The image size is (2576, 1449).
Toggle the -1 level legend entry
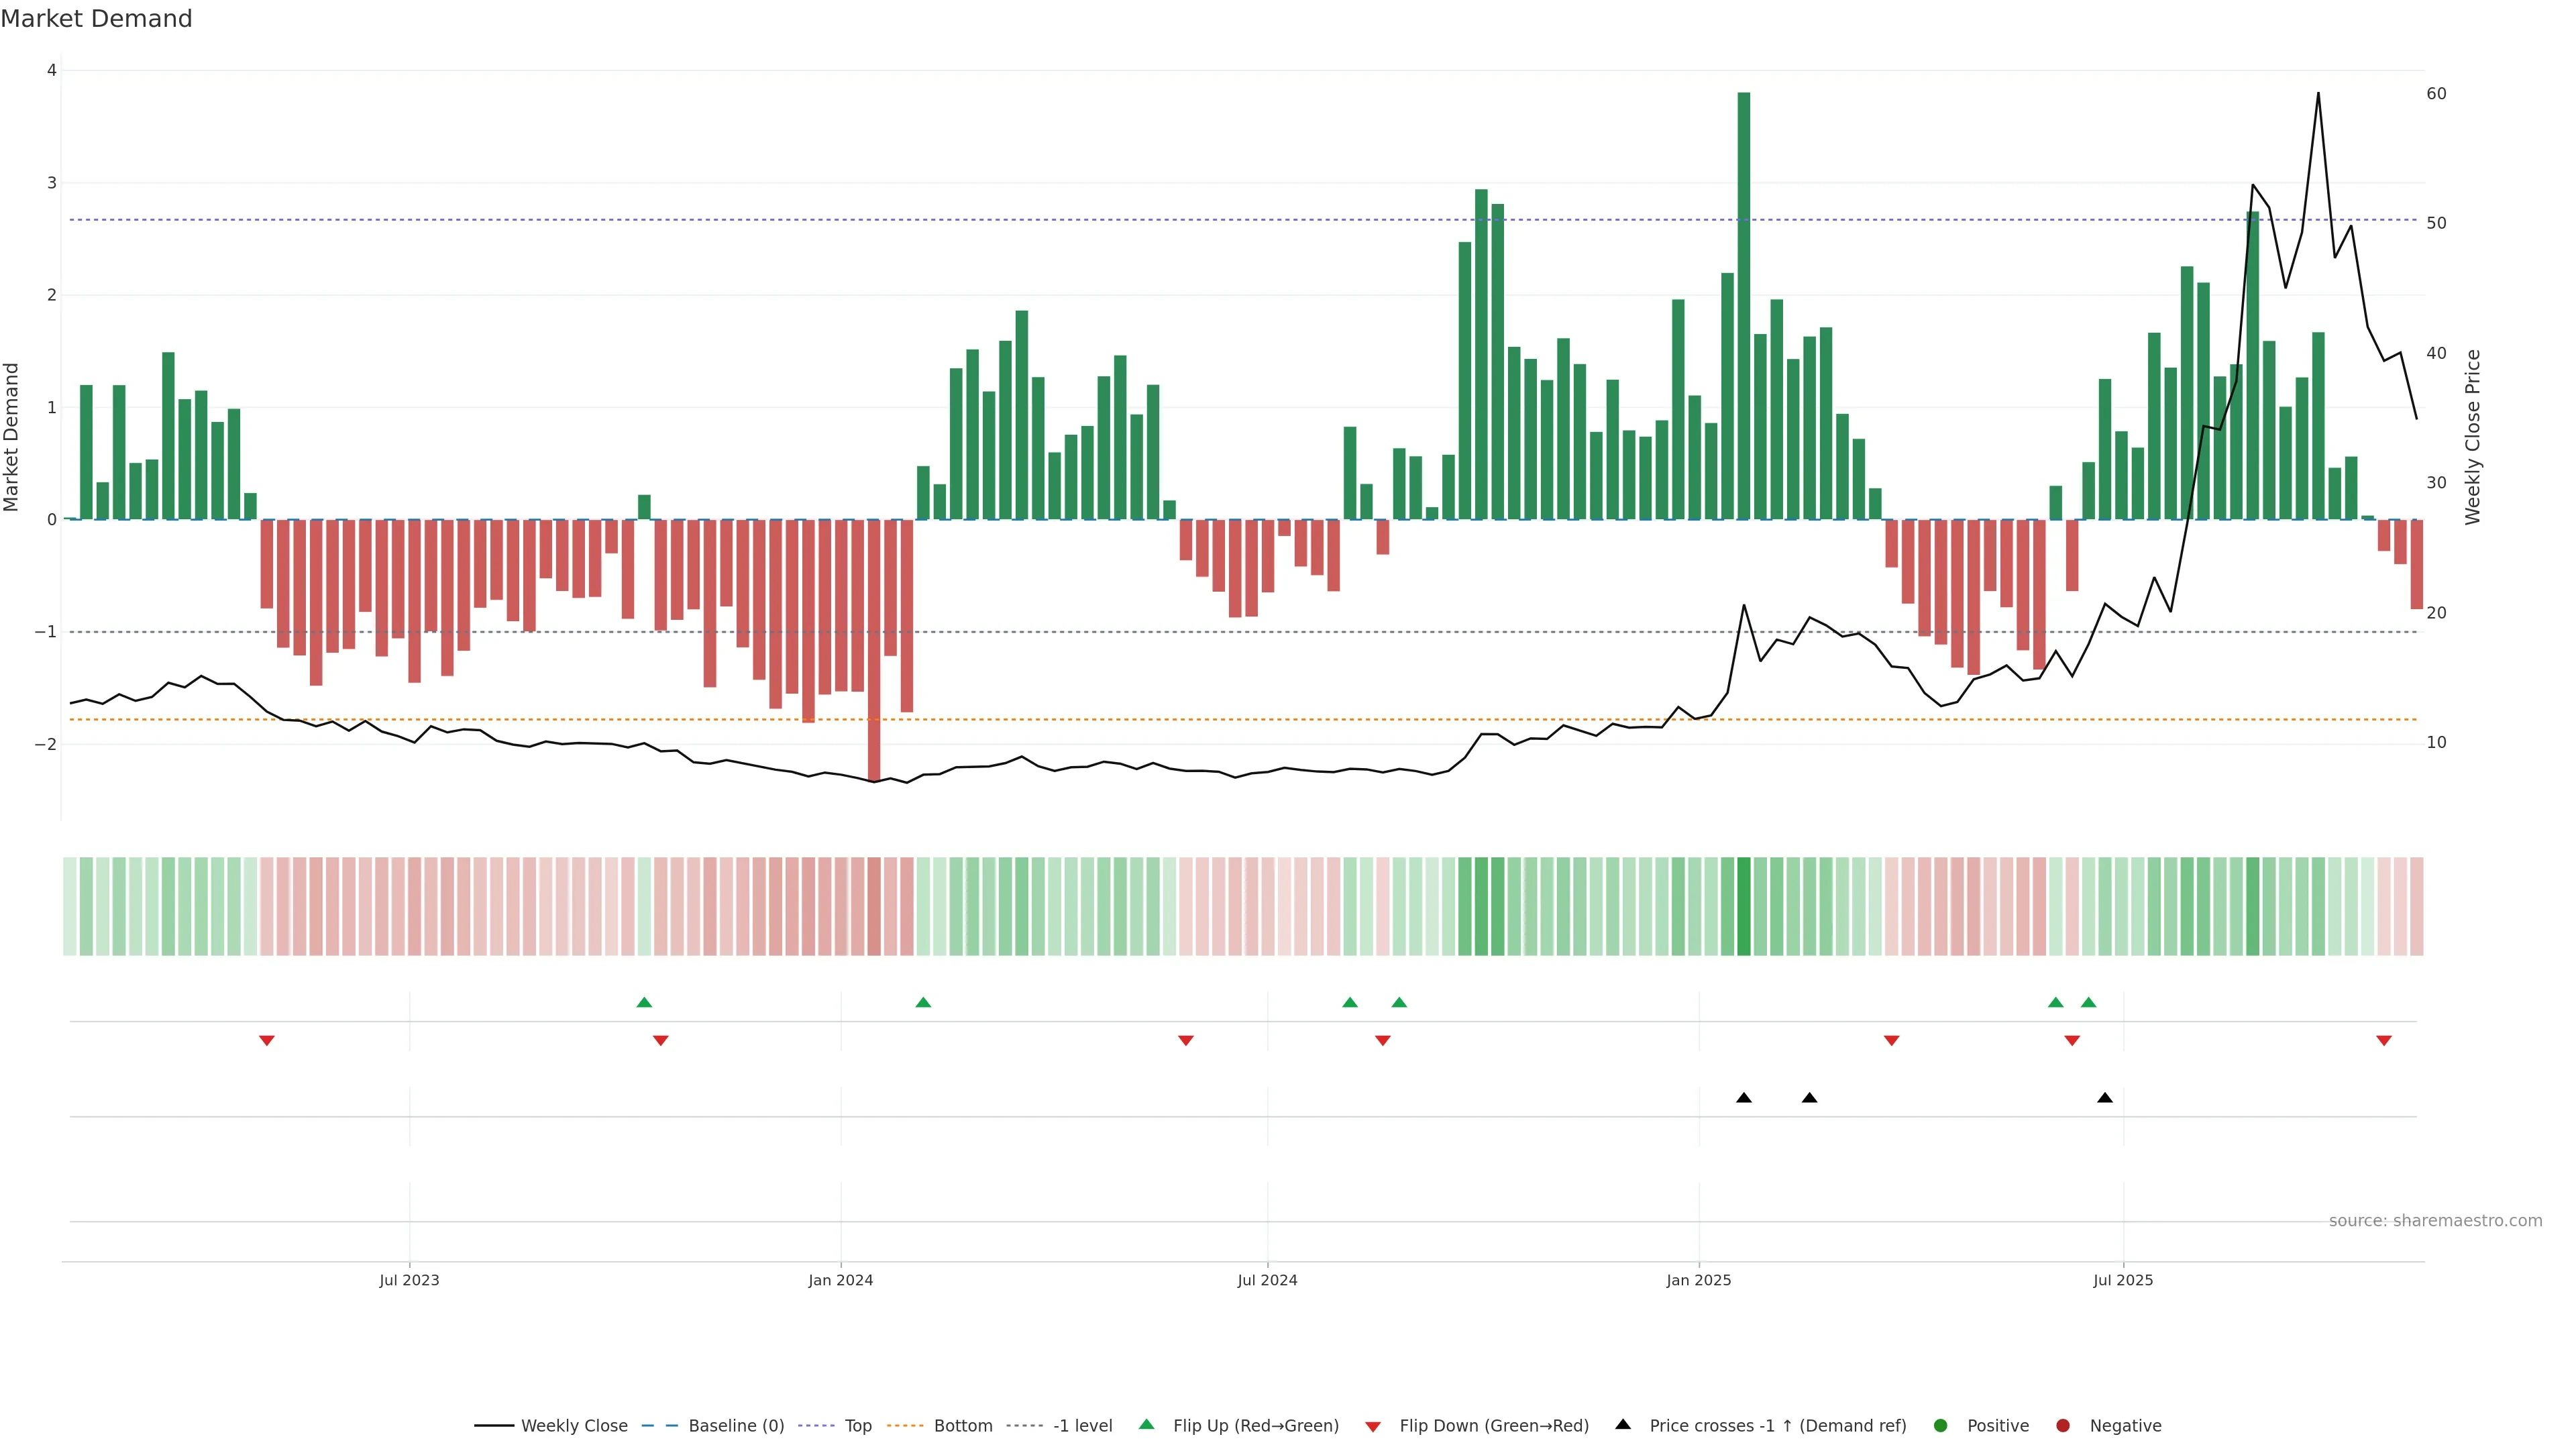pyautogui.click(x=1082, y=1425)
